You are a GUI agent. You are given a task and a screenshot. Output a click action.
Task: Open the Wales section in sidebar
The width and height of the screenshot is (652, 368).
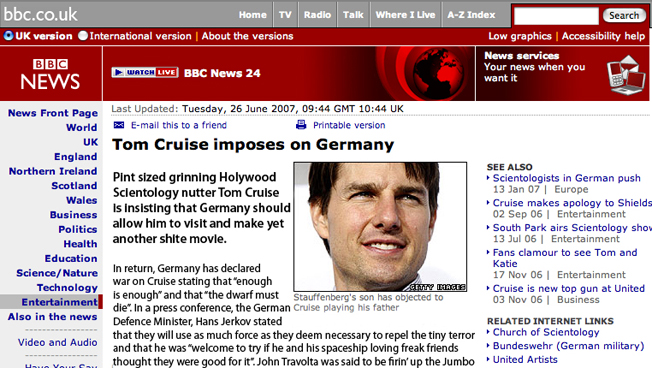click(x=82, y=200)
